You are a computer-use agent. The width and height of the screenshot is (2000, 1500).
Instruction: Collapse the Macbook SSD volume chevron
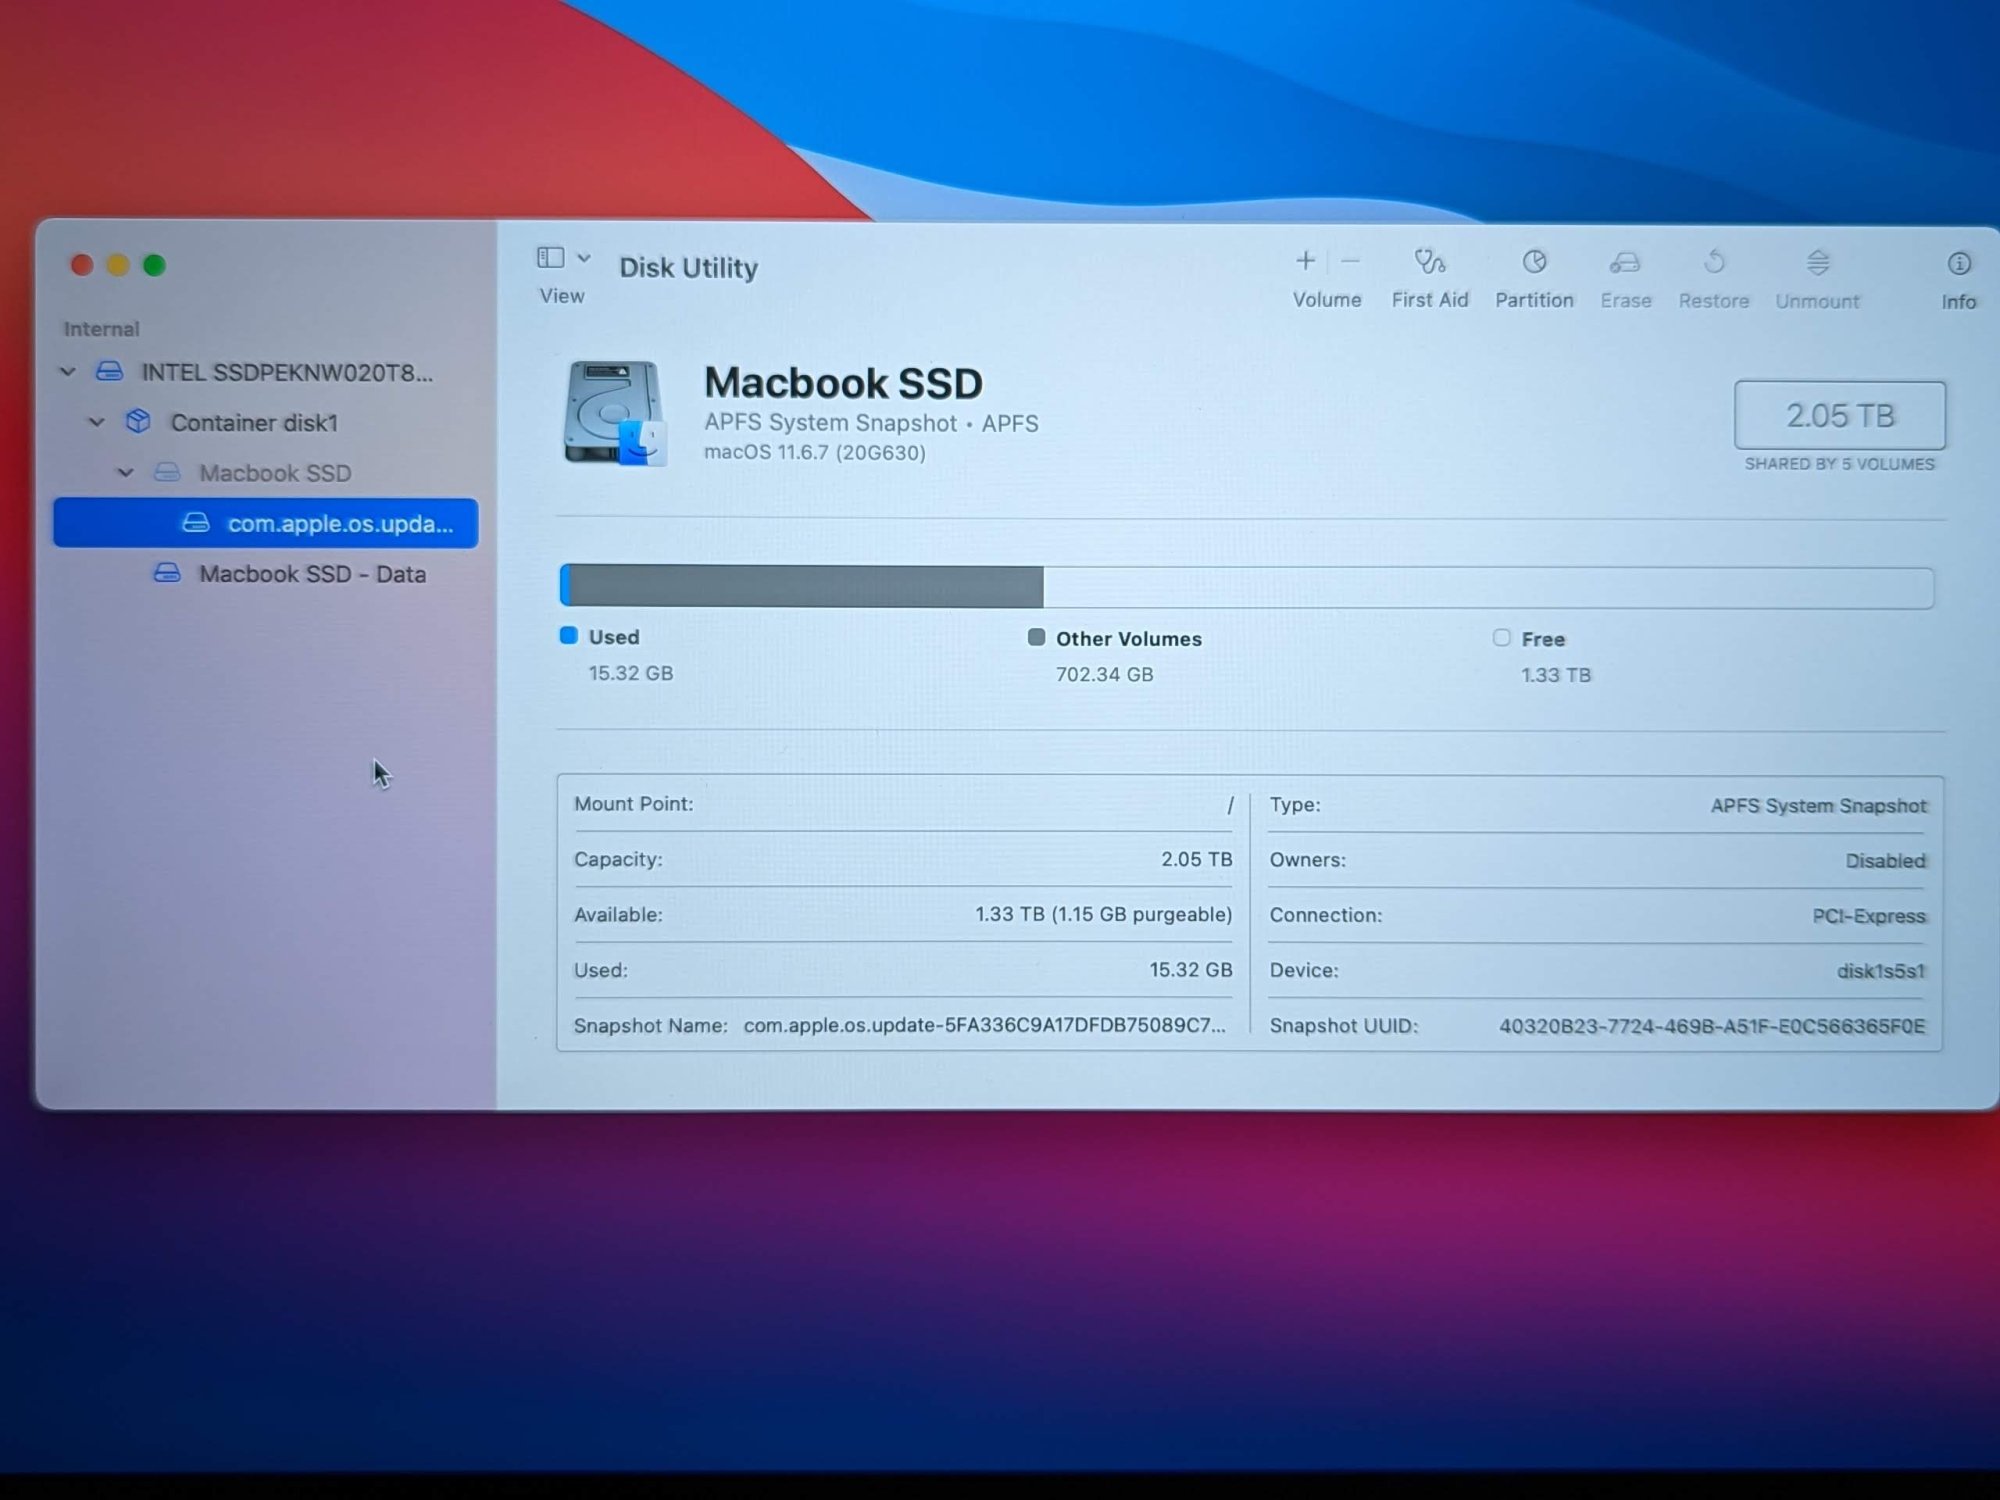(126, 472)
